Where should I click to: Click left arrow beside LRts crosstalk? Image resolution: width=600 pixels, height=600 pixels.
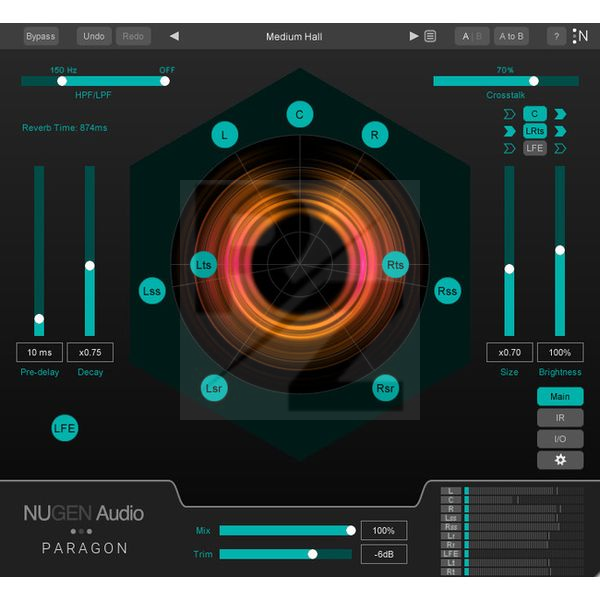click(x=509, y=131)
